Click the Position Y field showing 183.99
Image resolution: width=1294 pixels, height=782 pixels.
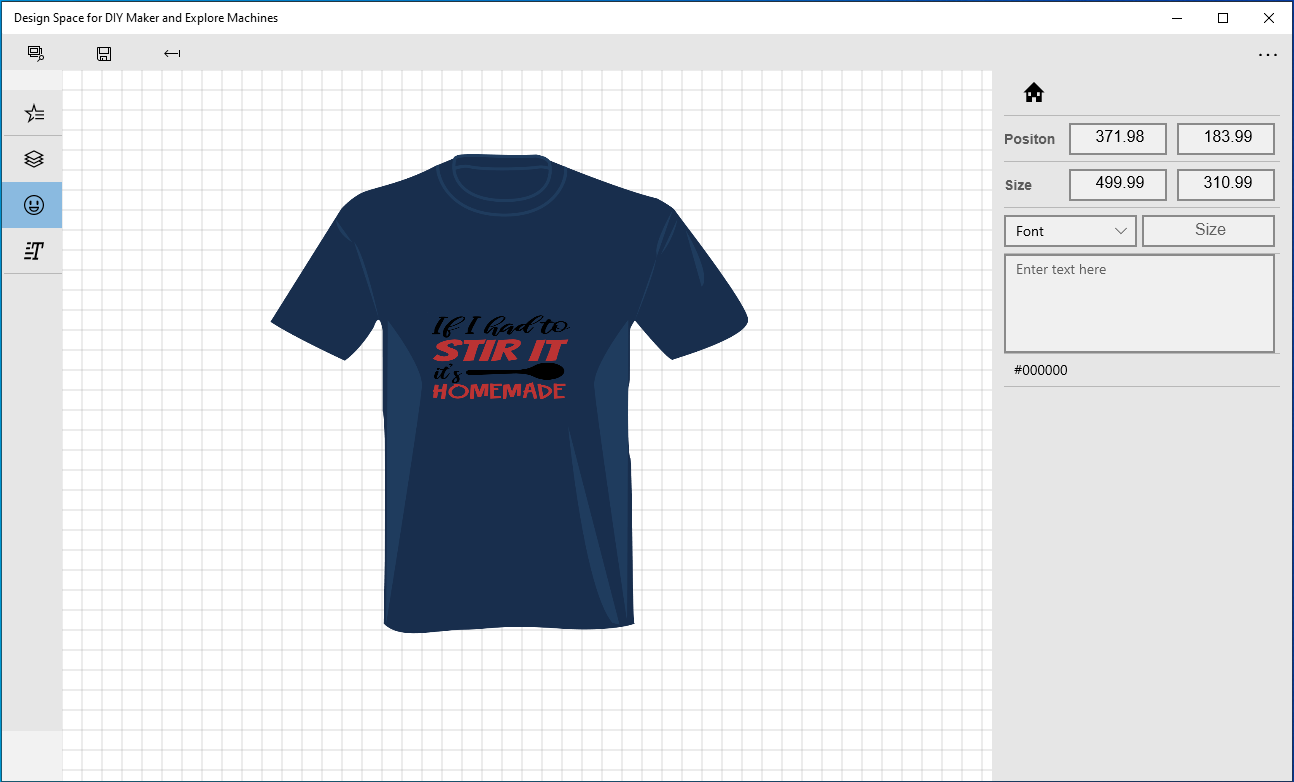(1226, 138)
